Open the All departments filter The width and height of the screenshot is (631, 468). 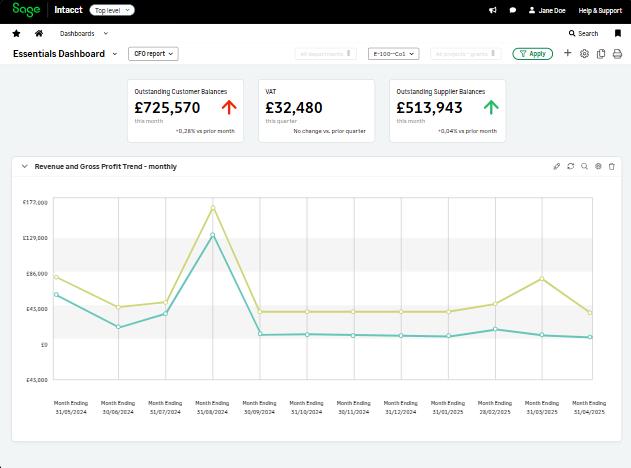325,54
